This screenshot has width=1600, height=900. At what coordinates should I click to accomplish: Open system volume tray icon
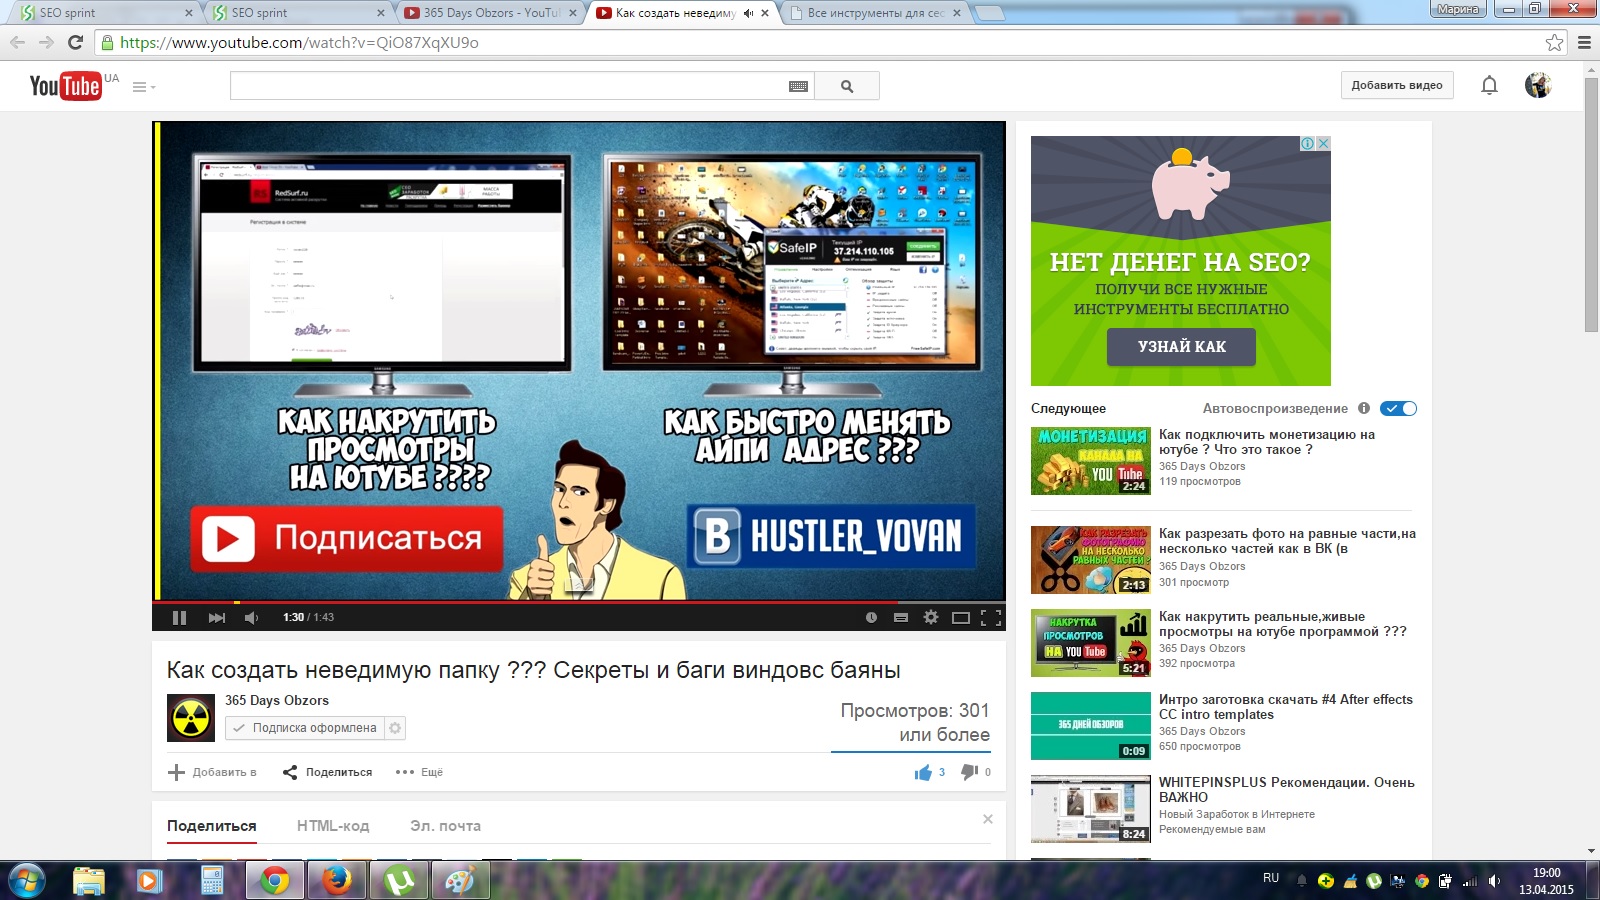(1494, 881)
